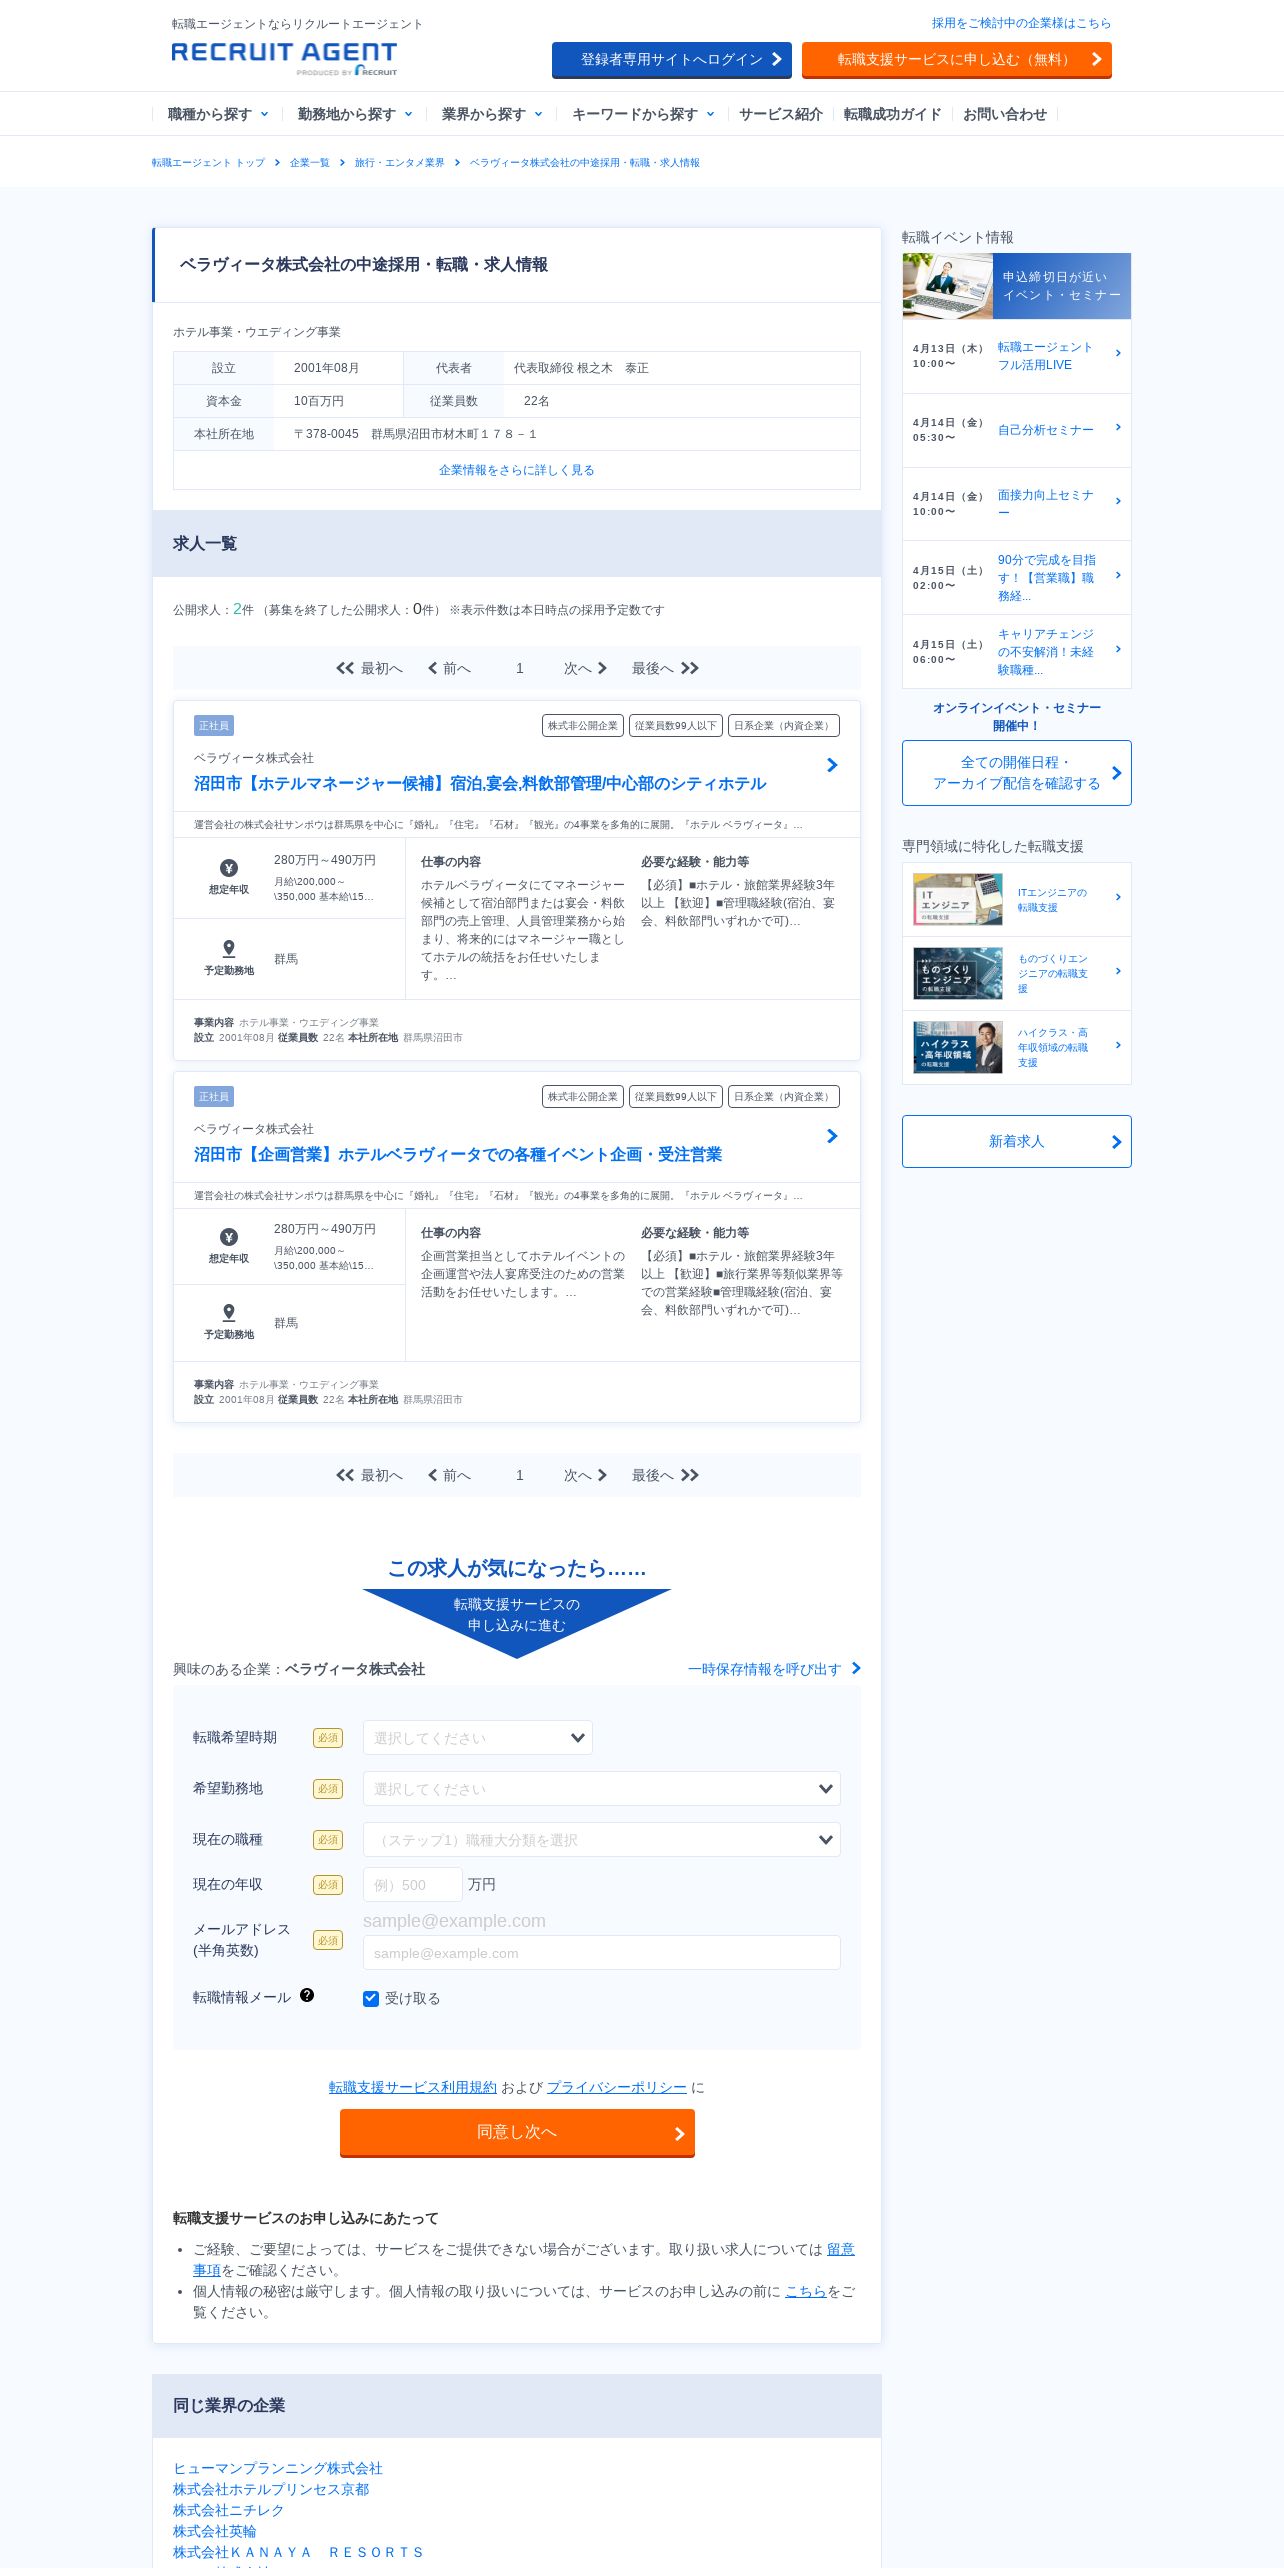Click 旅行・エンタメ業界 breadcrumb link
1284x2568 pixels.
(399, 162)
